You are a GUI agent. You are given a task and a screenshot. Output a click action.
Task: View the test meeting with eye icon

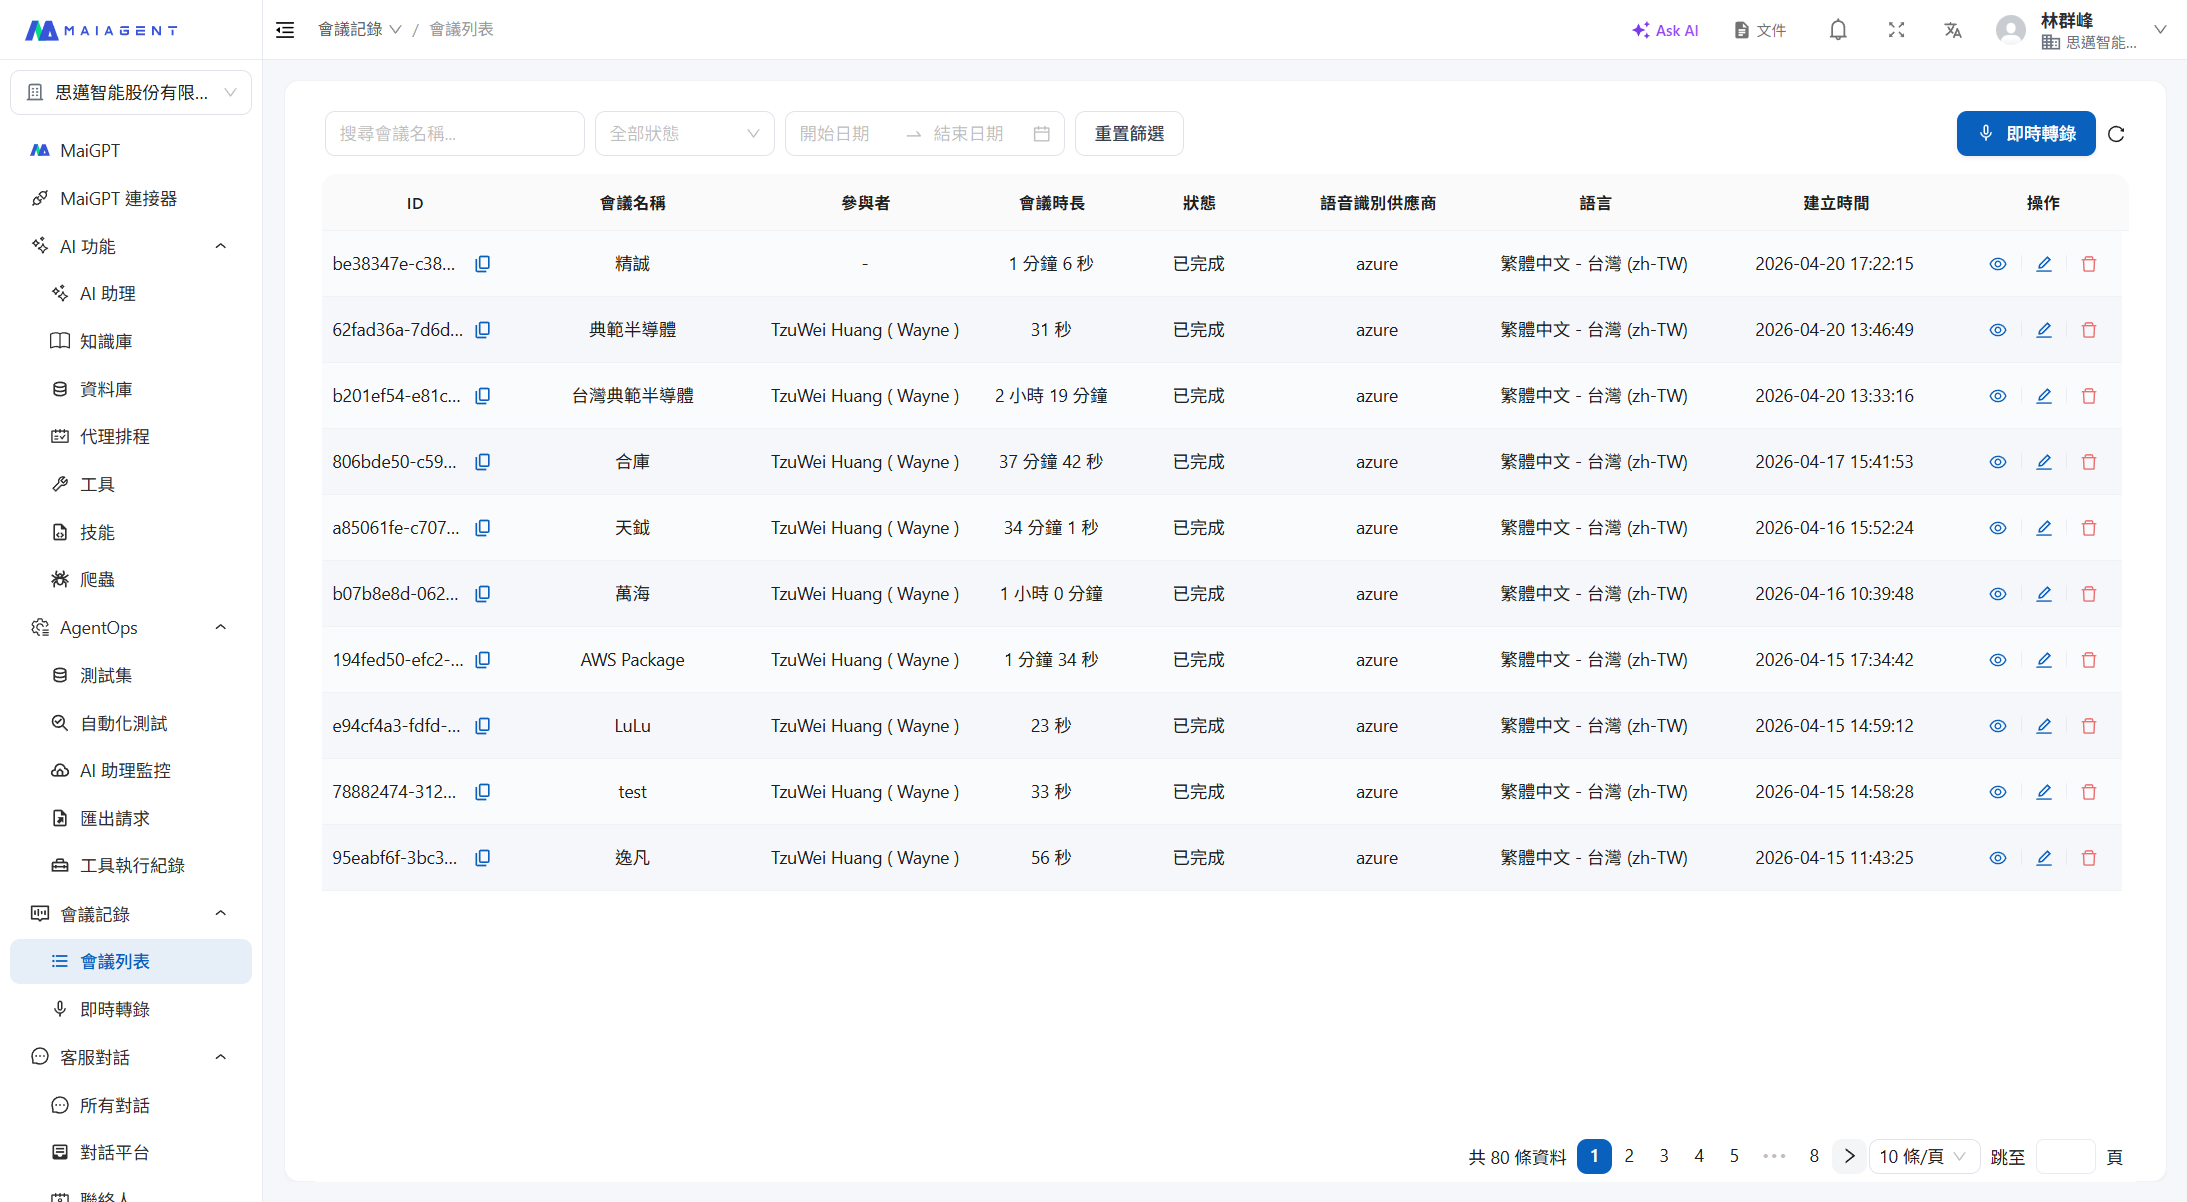pyautogui.click(x=1998, y=792)
